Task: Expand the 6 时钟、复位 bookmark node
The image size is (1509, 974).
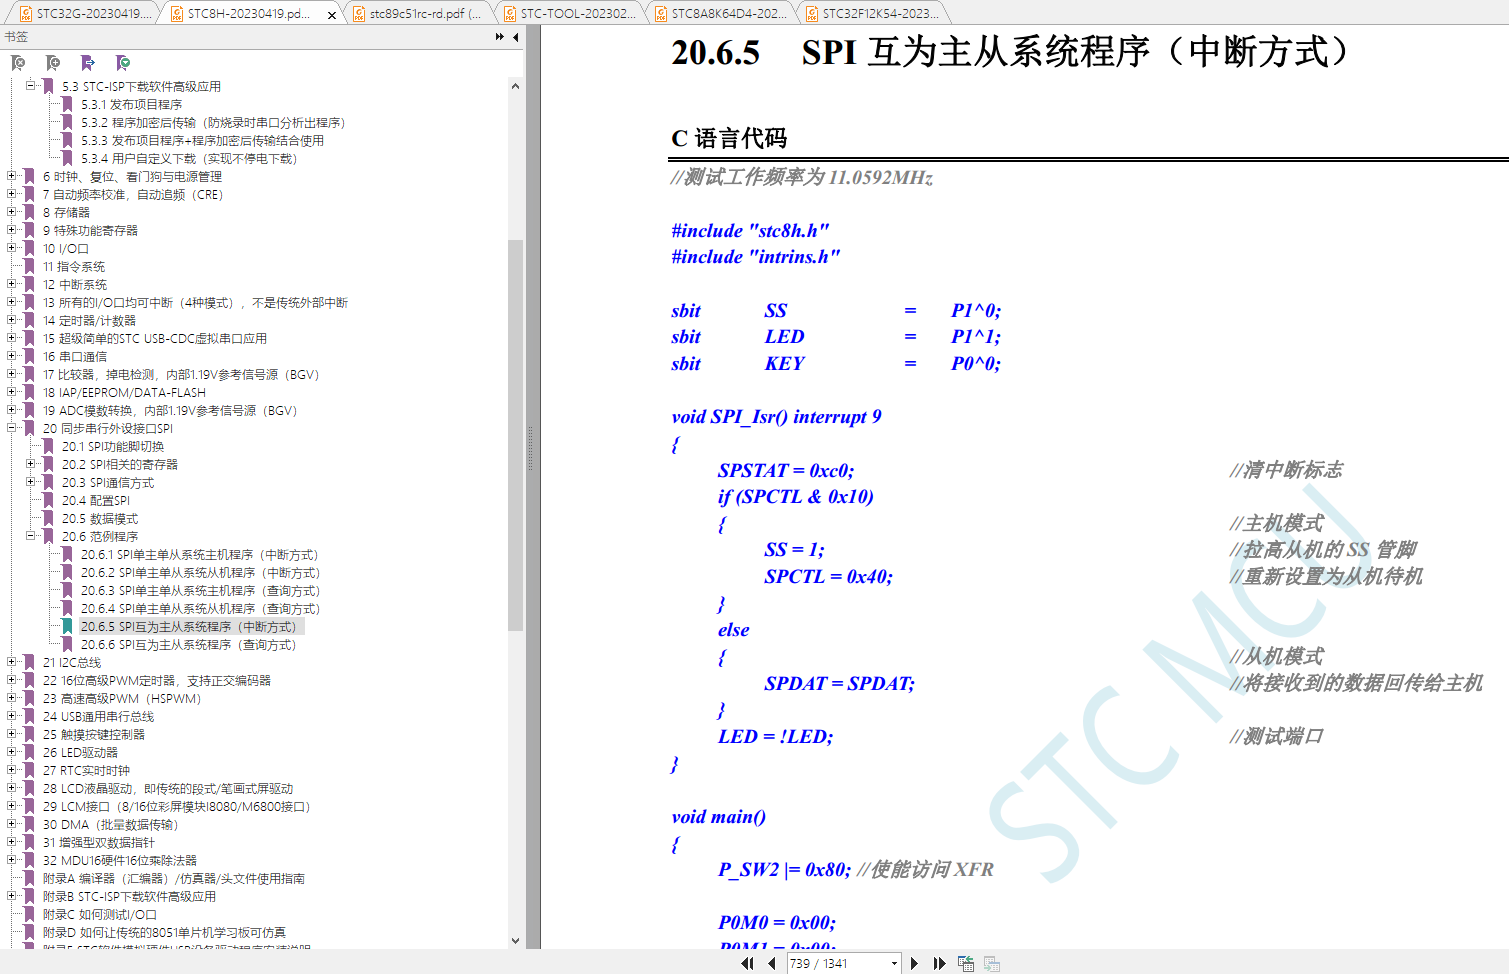Action: tap(11, 176)
